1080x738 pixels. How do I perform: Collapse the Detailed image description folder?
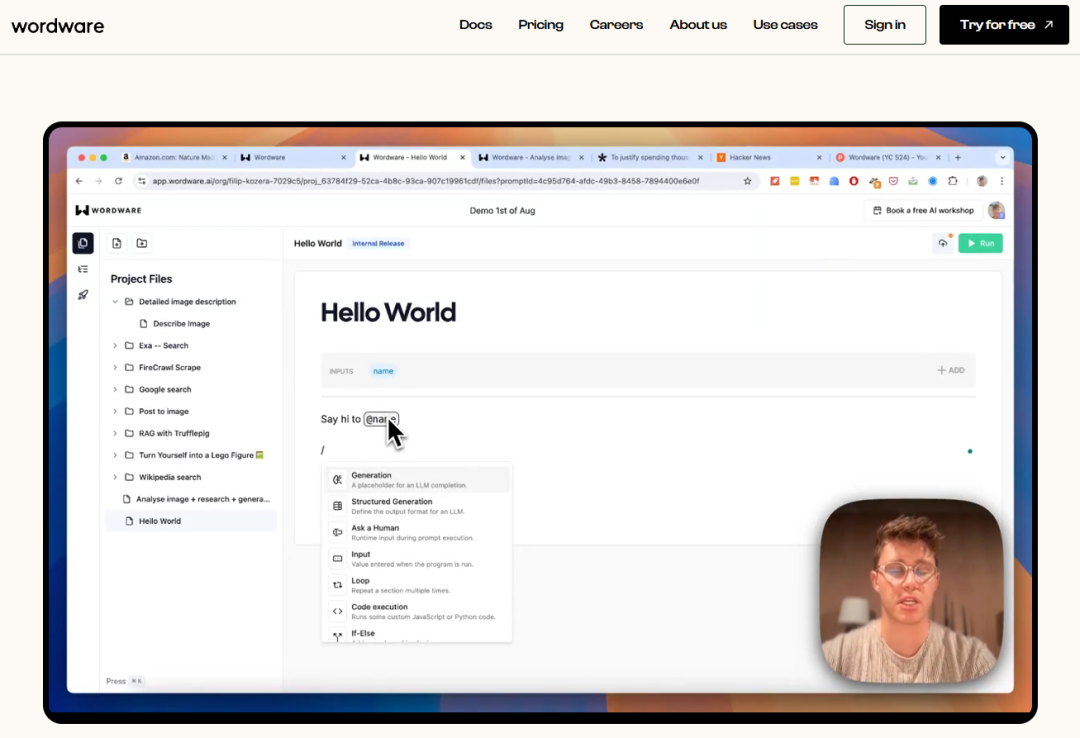[x=115, y=302]
